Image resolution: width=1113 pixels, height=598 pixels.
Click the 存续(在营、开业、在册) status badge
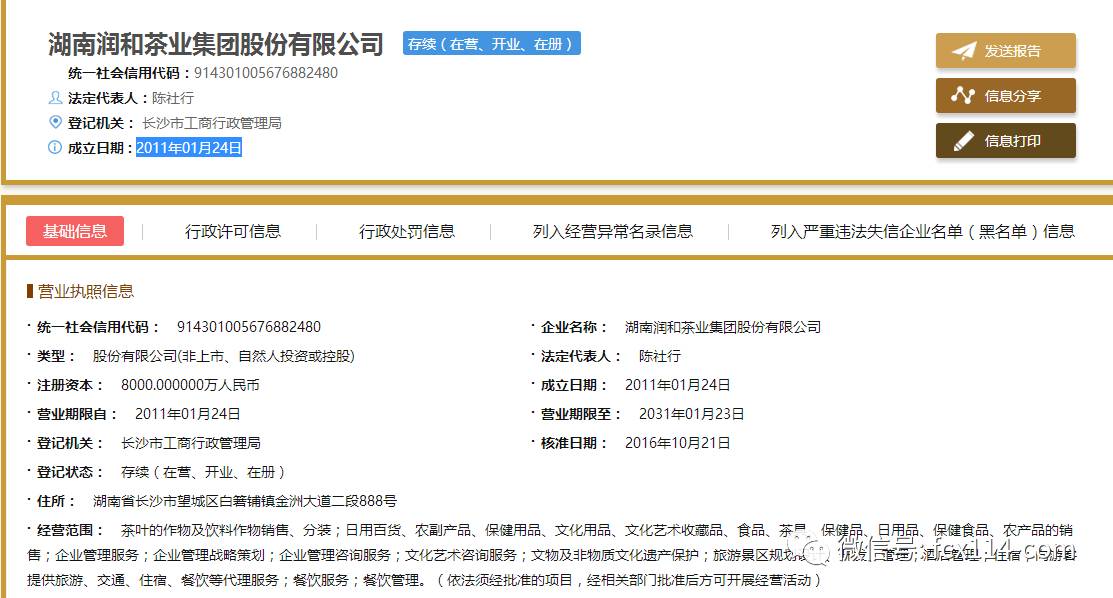click(x=492, y=43)
